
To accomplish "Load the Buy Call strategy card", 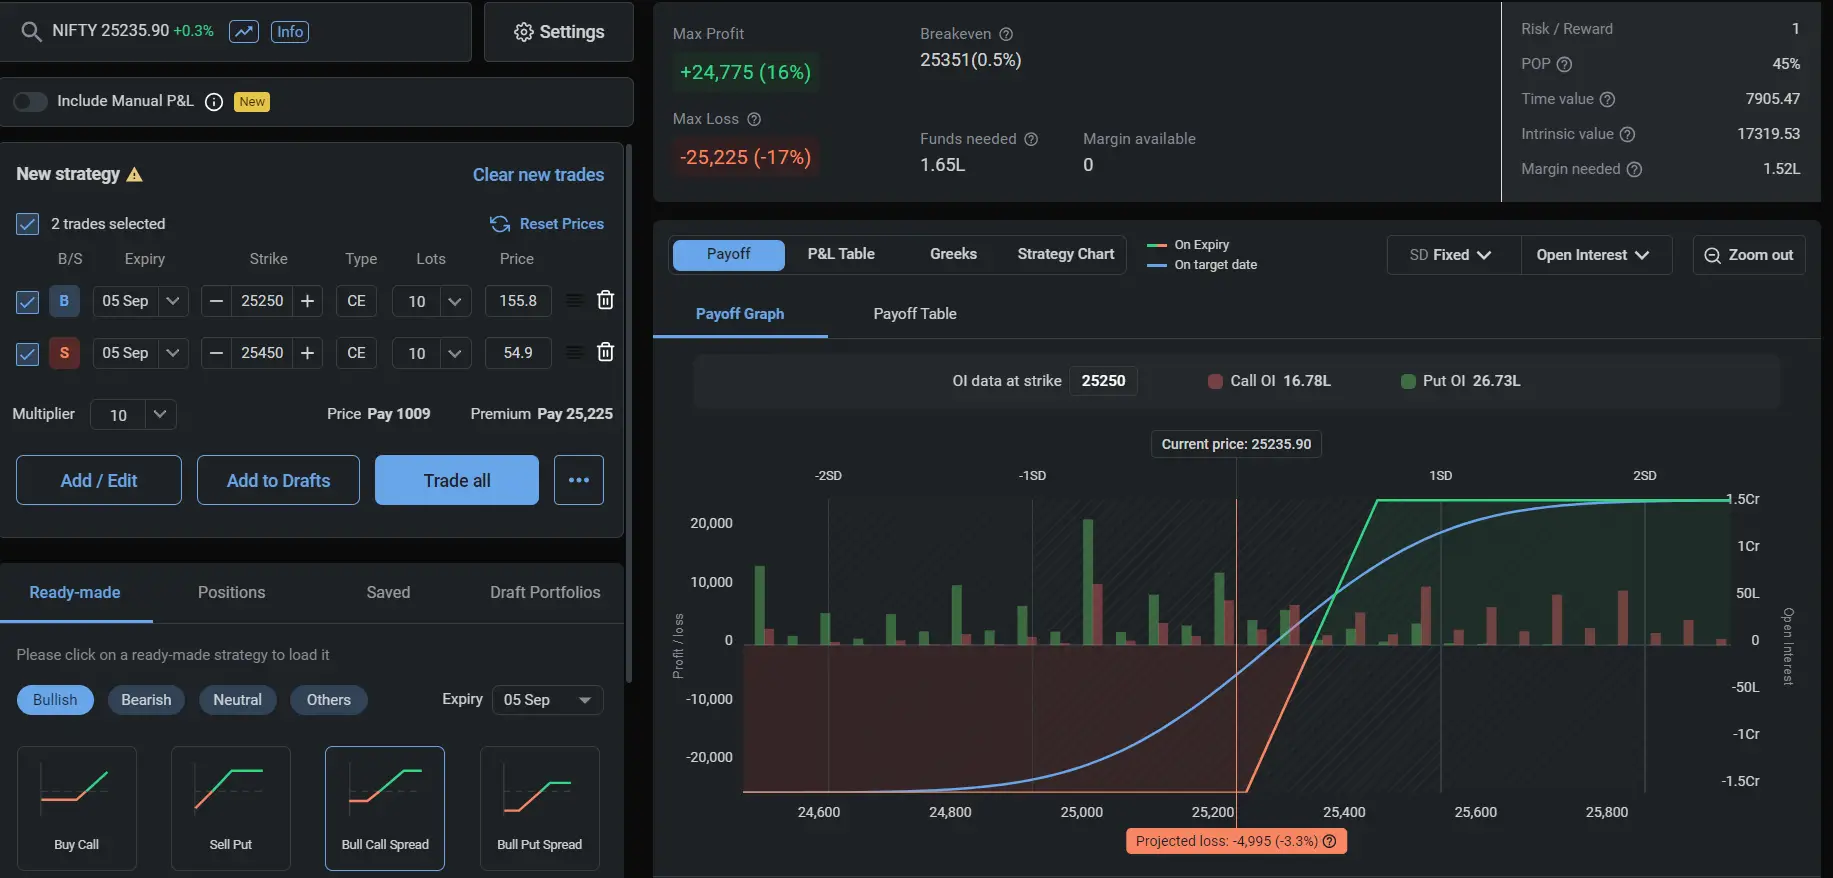I will tap(77, 808).
